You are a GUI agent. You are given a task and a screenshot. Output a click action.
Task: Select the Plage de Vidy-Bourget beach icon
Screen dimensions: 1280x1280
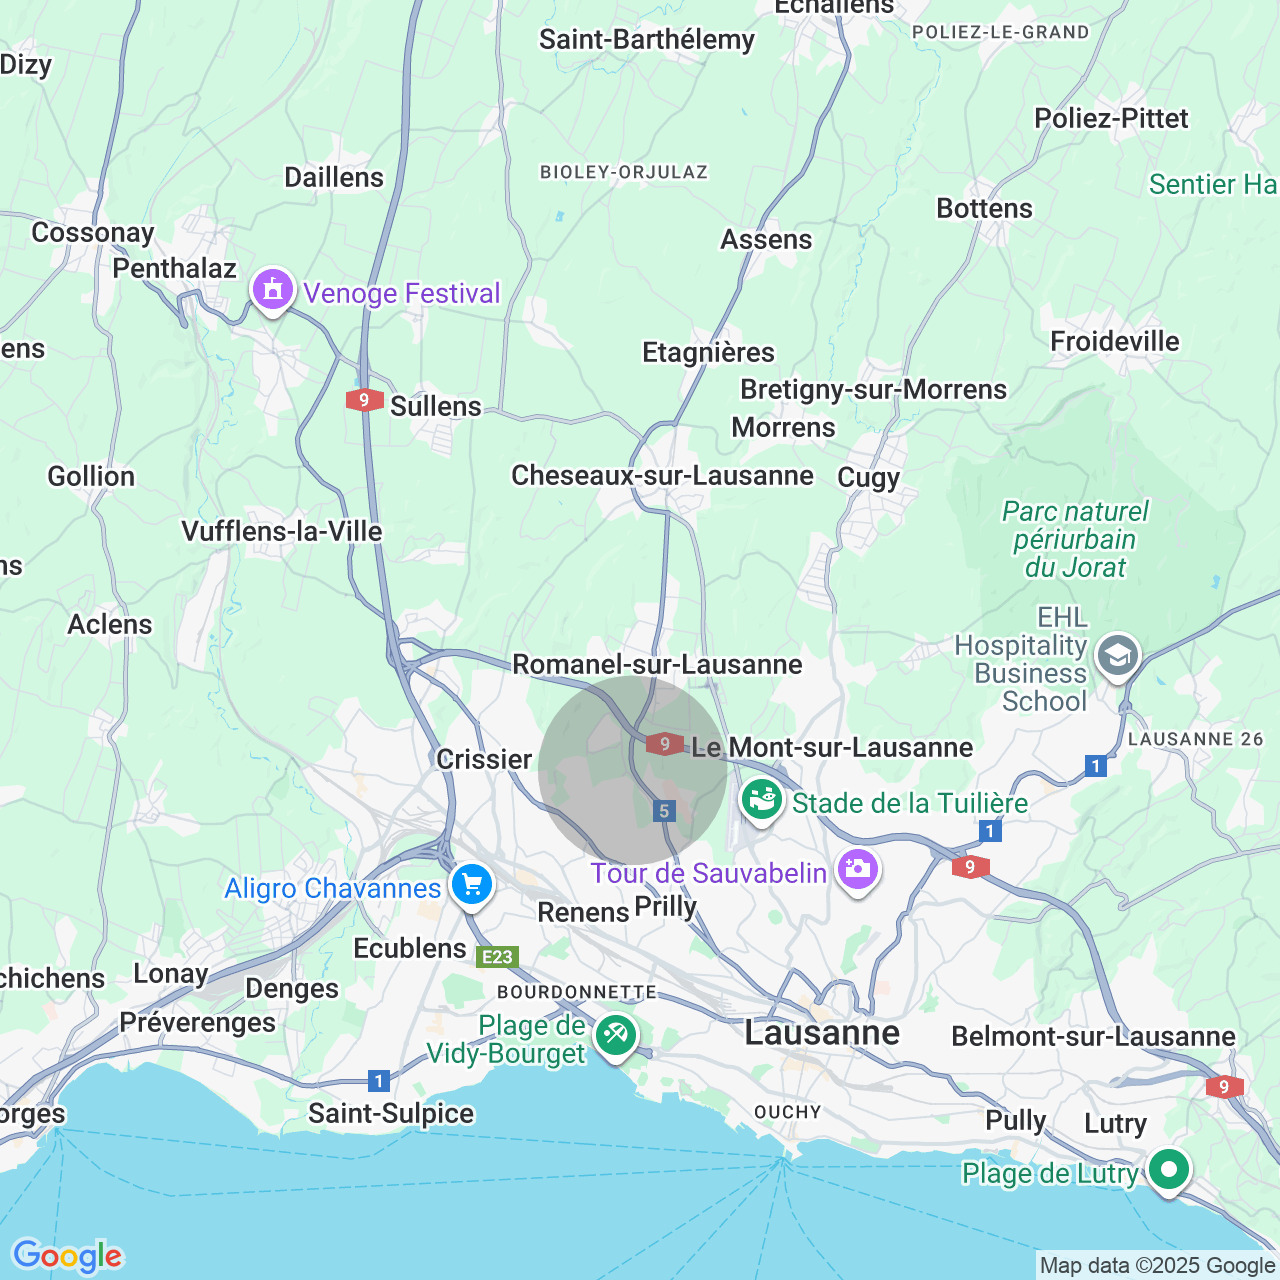click(615, 1037)
